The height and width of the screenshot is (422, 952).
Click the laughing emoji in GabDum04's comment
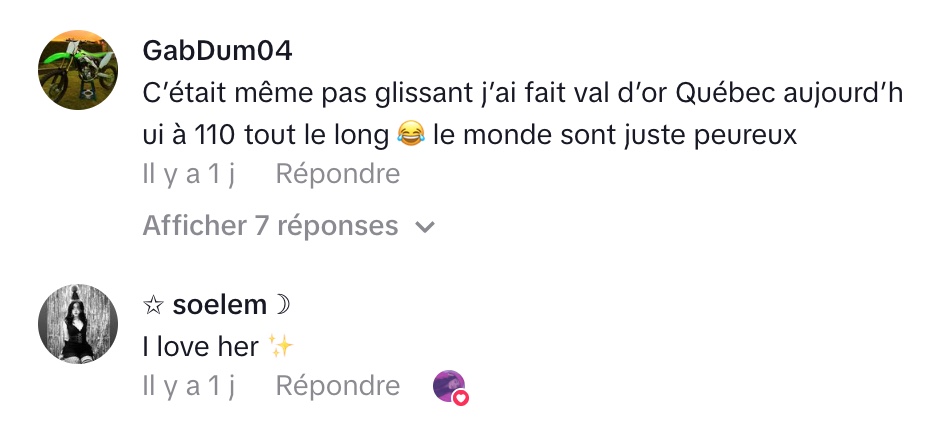[x=409, y=134]
